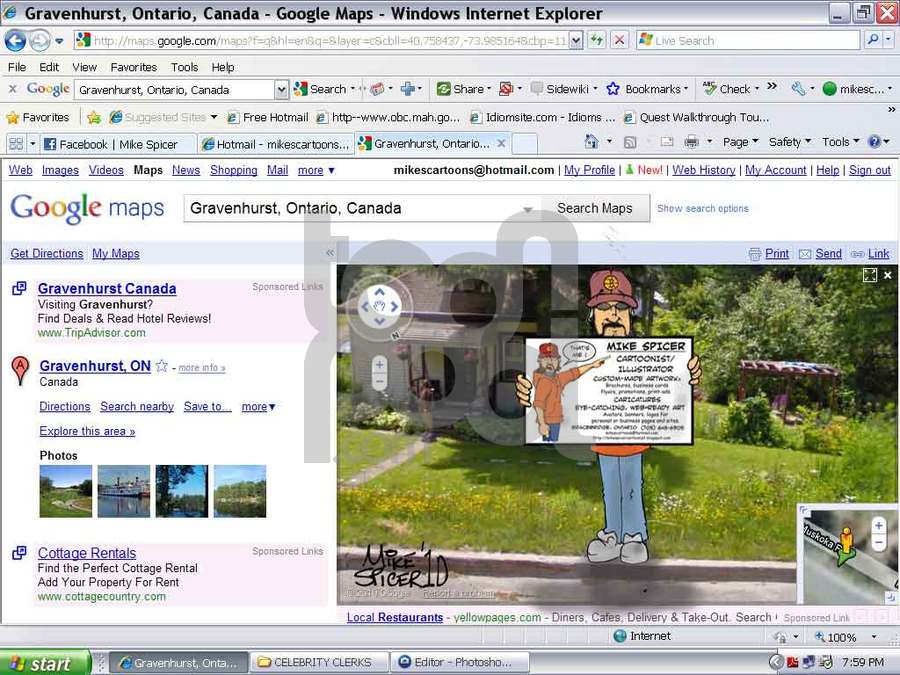Open the Editor - Photoshop taskbar item
Viewport: 900px width, 675px height.
point(460,662)
